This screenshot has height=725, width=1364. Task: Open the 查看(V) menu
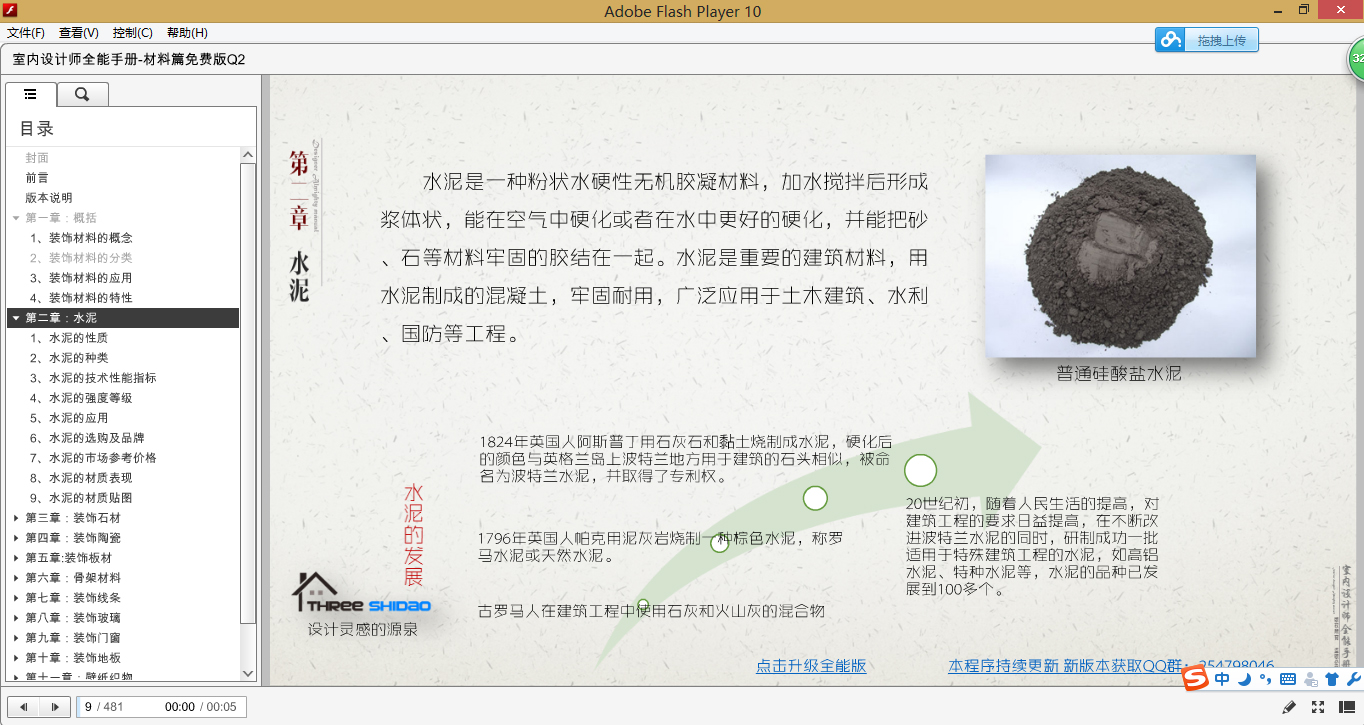79,33
